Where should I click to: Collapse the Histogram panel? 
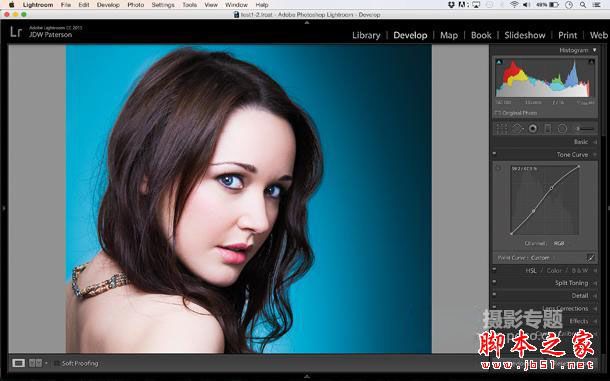click(594, 50)
